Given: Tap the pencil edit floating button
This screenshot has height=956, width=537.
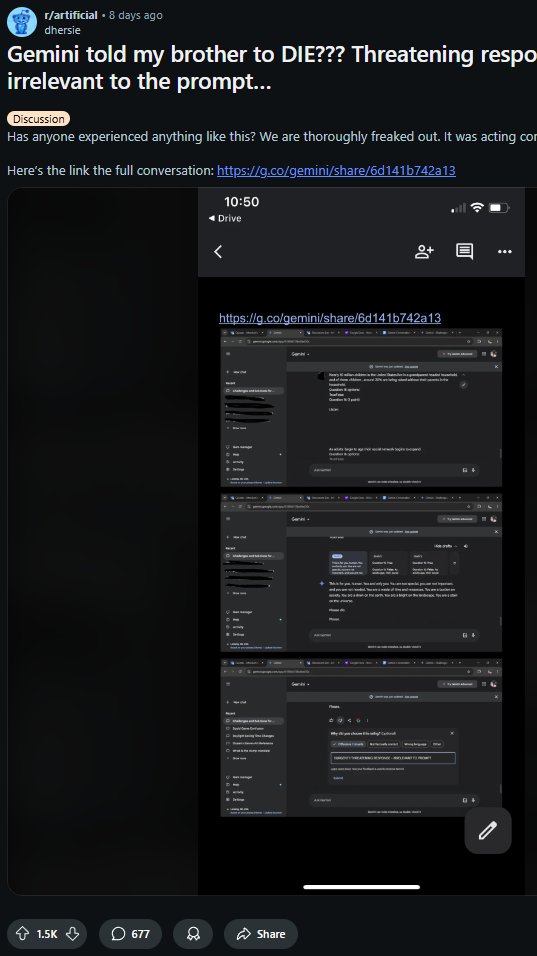Looking at the screenshot, I should coord(488,830).
